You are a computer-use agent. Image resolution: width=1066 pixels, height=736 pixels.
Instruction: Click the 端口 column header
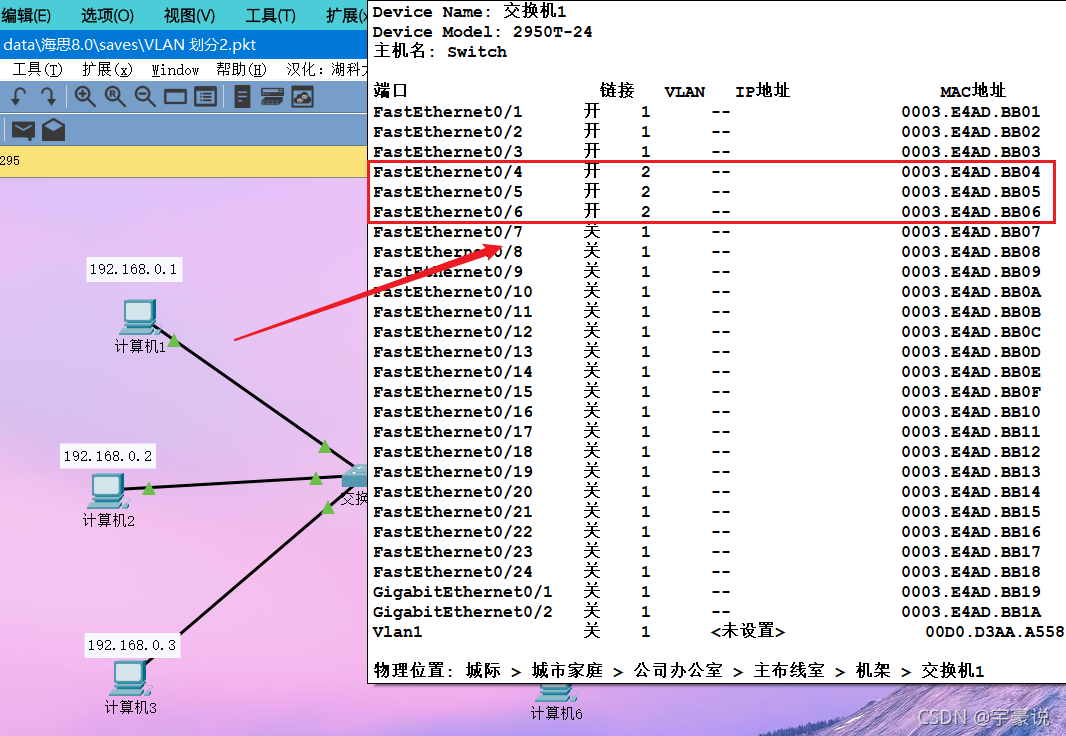tap(390, 90)
